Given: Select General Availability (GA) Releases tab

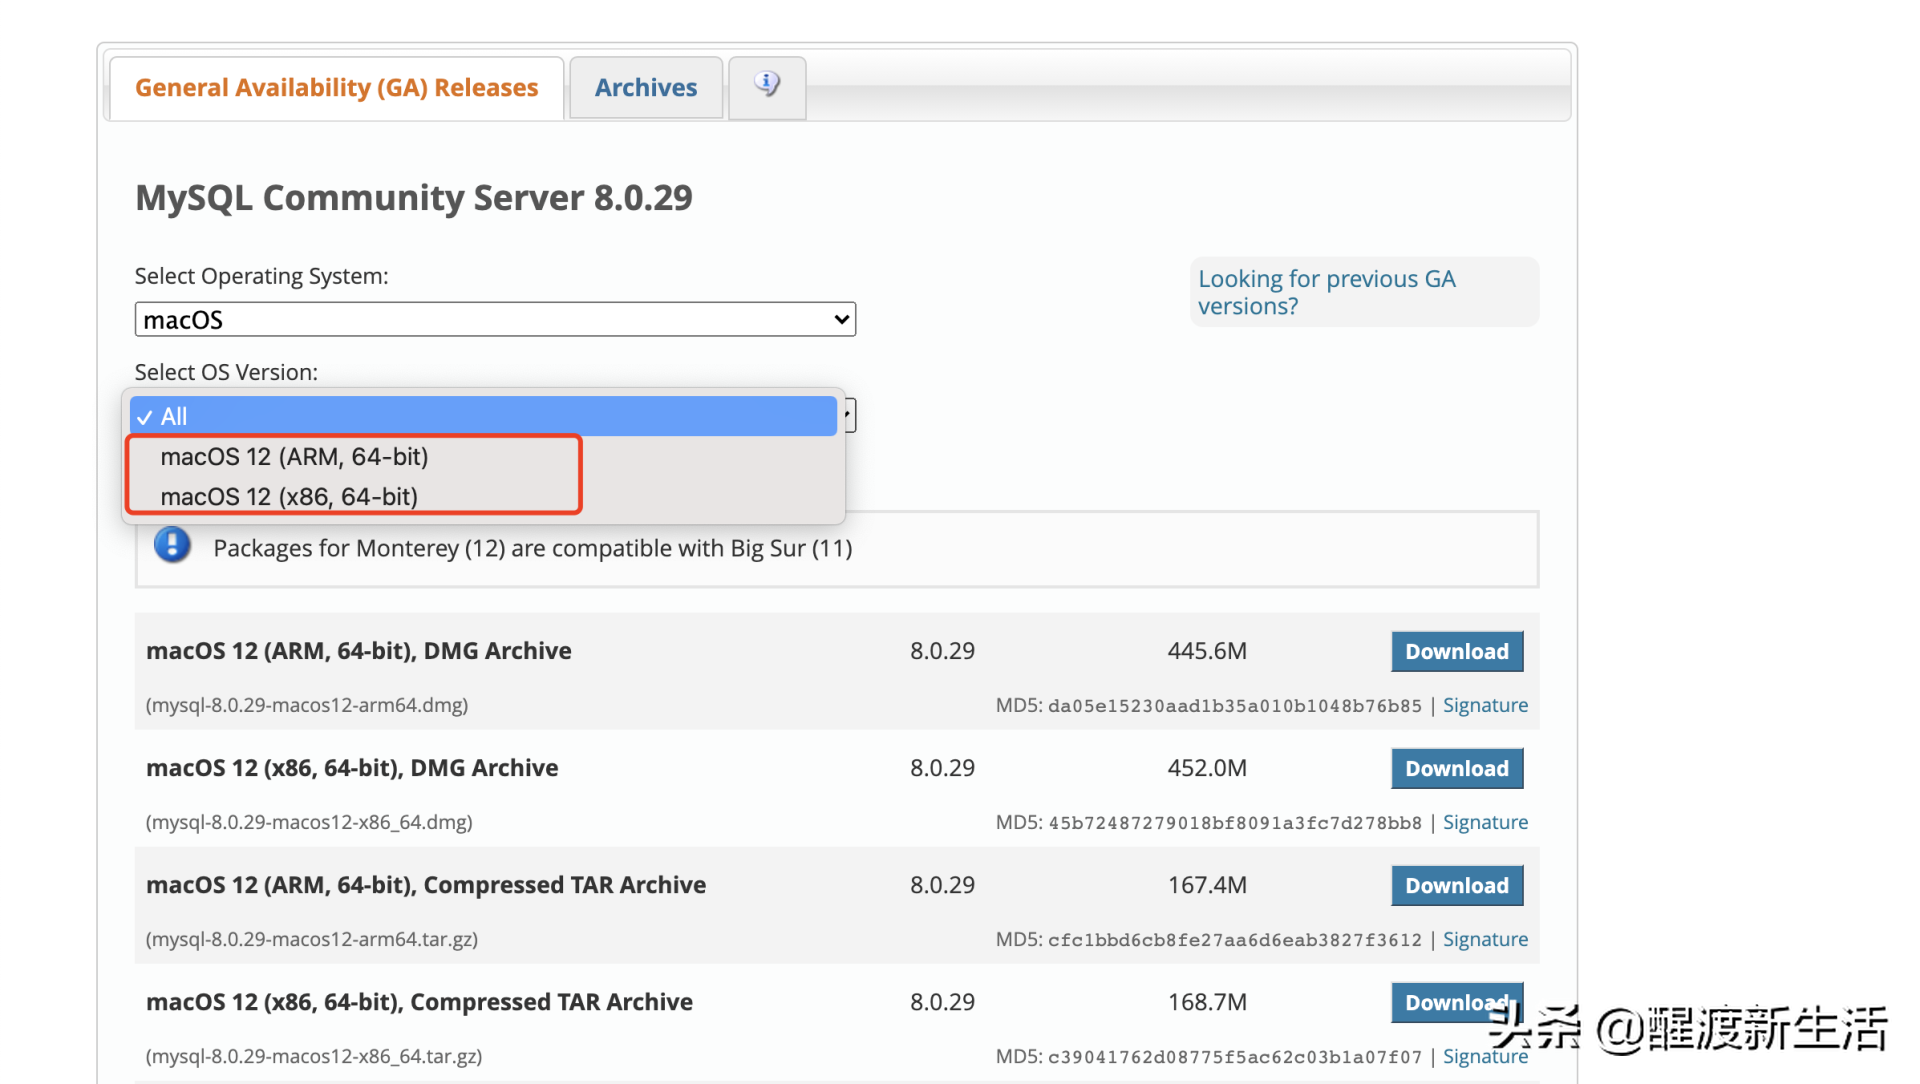Looking at the screenshot, I should (336, 88).
